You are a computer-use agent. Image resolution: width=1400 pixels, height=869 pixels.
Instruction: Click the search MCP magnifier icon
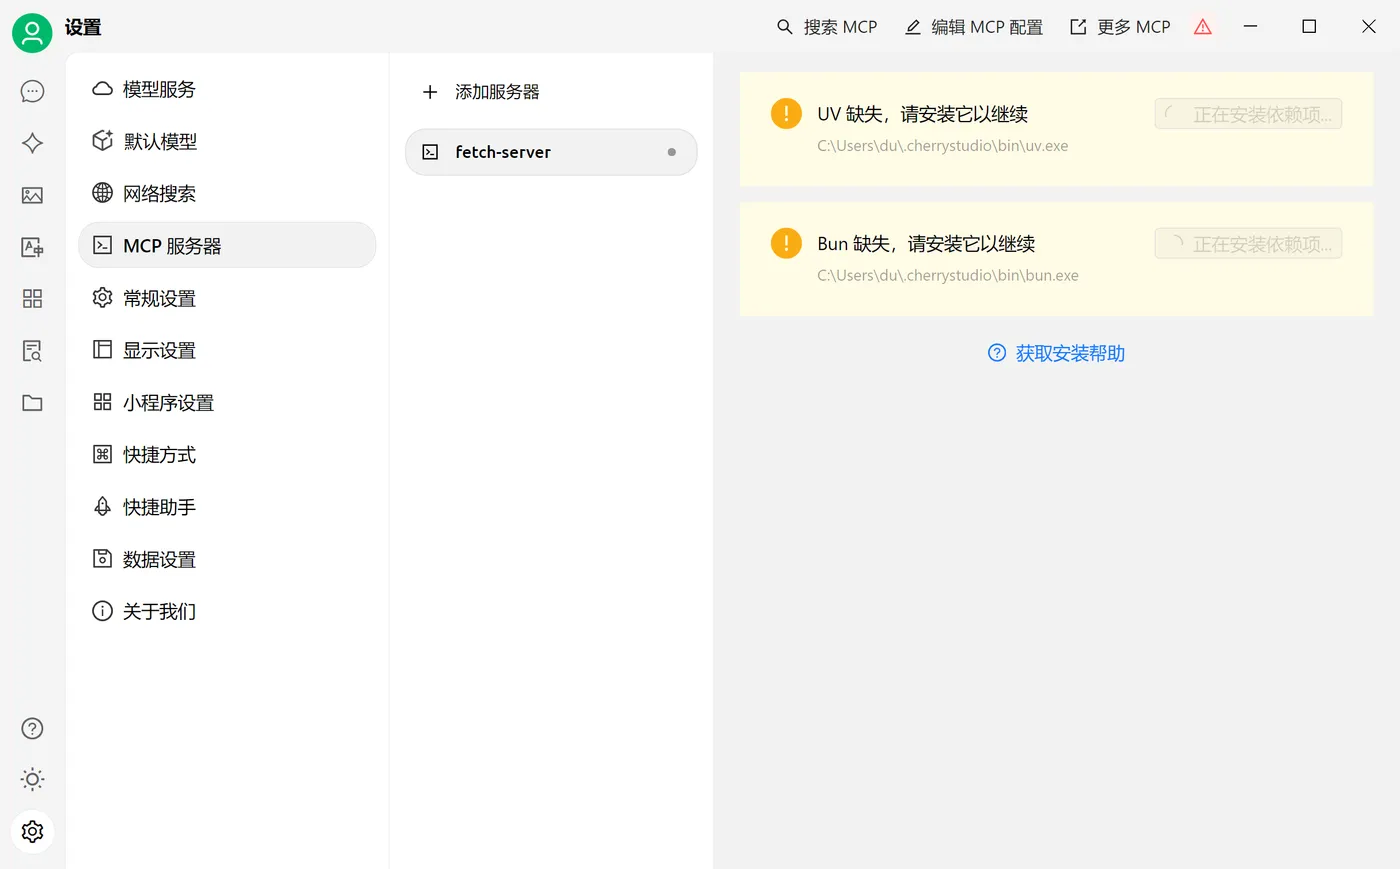784,27
